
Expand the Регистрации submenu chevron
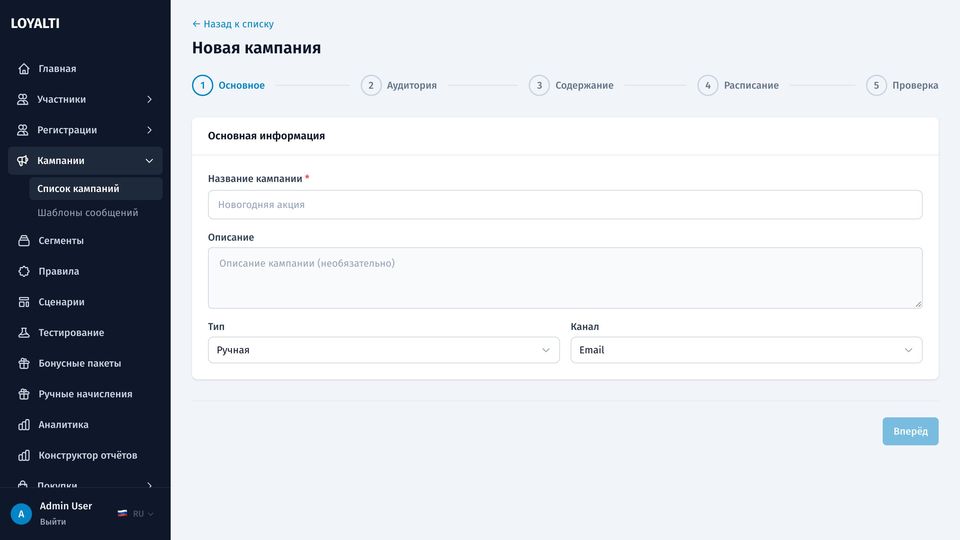[x=149, y=130]
